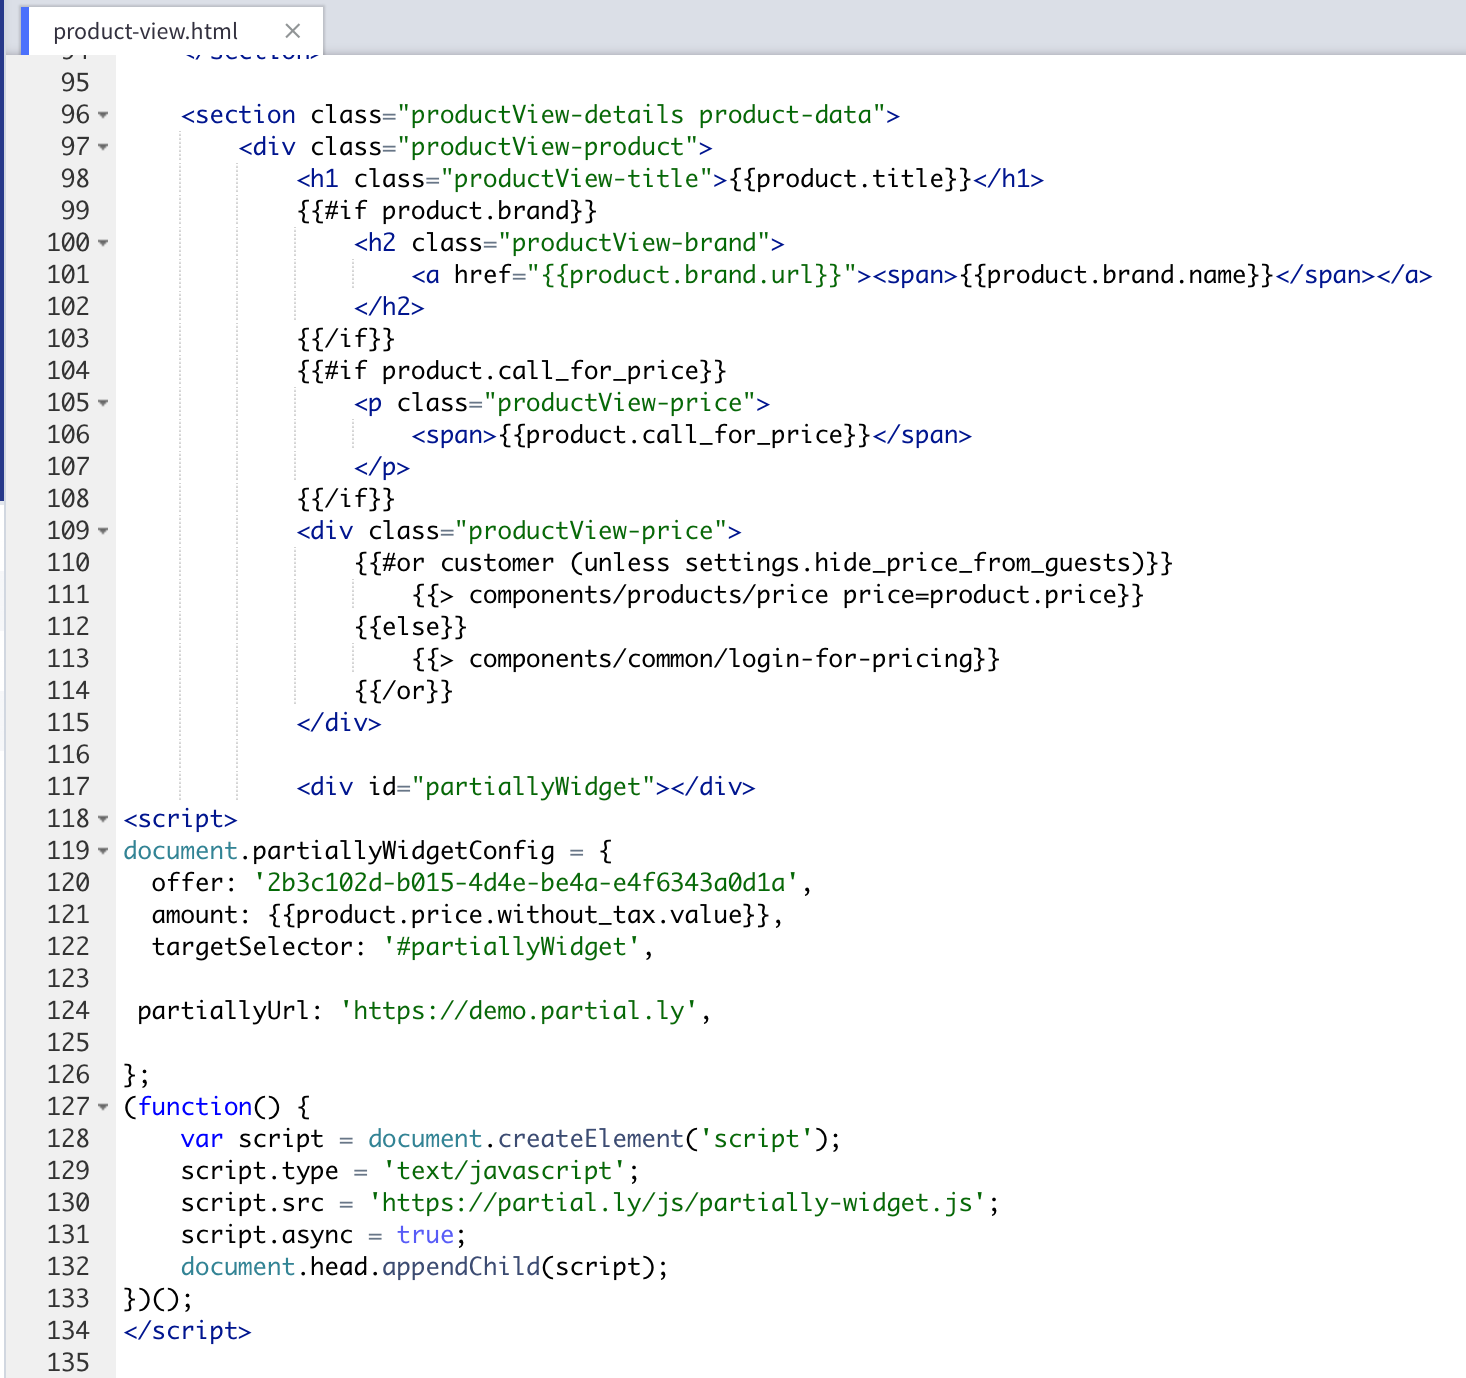Click line number 99 in gutter
The height and width of the screenshot is (1378, 1466).
tap(75, 210)
